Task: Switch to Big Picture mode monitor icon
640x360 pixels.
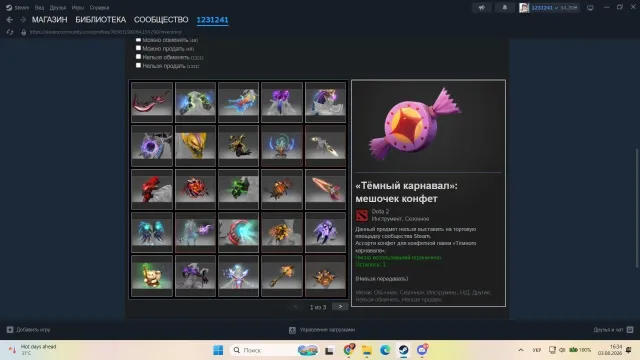Action: (590, 8)
